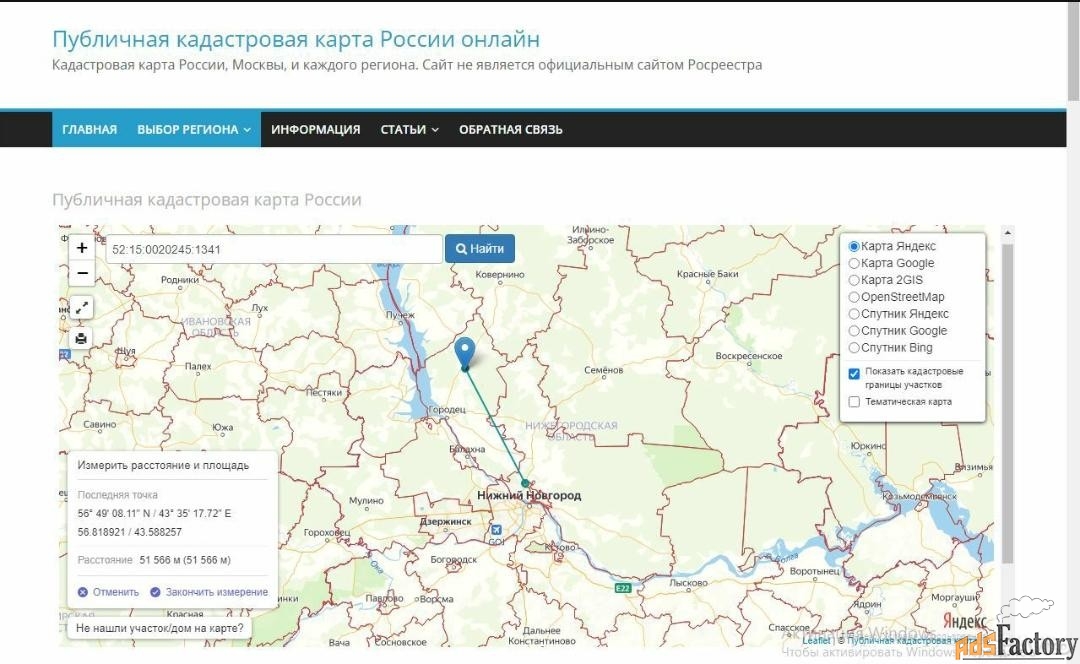Uncheck Показать кадастровые границы участков
The image size is (1080, 664).
854,373
